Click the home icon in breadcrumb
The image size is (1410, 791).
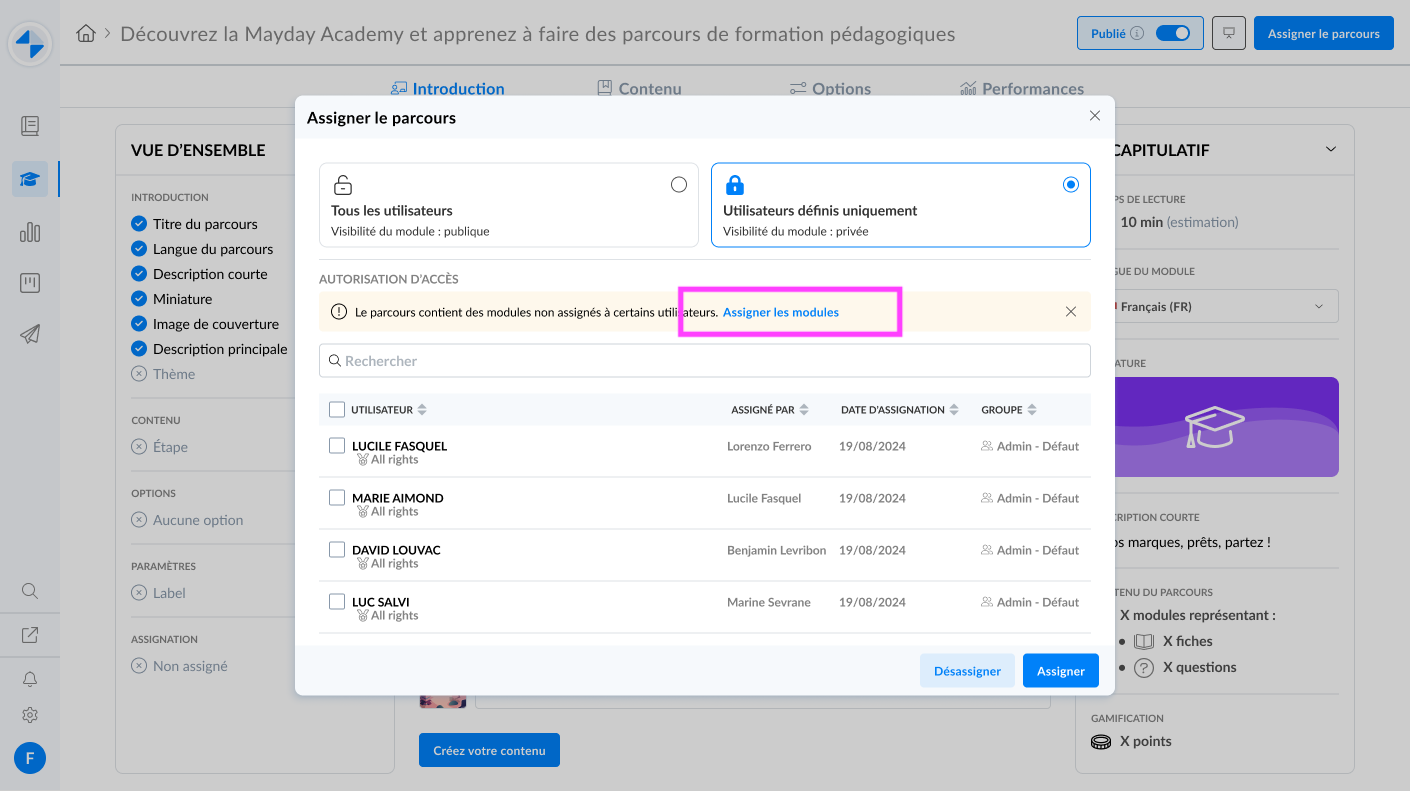86,34
